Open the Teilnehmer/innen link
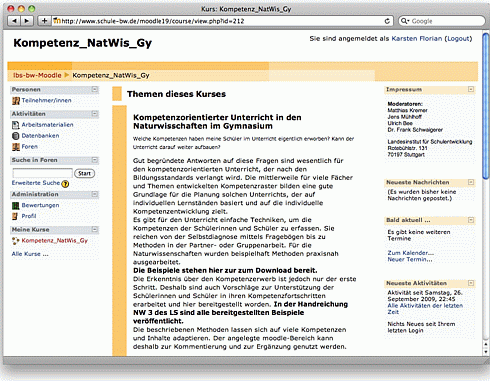490x381 pixels. coord(46,100)
